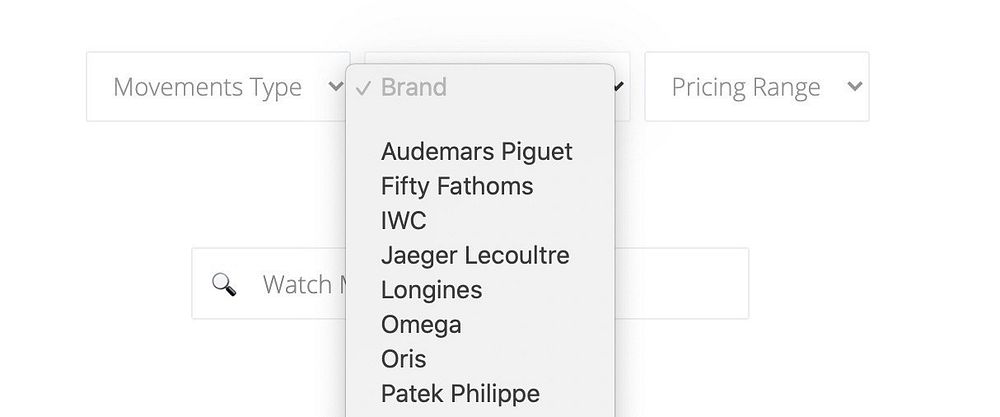Pick Oris from the brand options
Image resolution: width=1000 pixels, height=417 pixels.
tap(404, 359)
